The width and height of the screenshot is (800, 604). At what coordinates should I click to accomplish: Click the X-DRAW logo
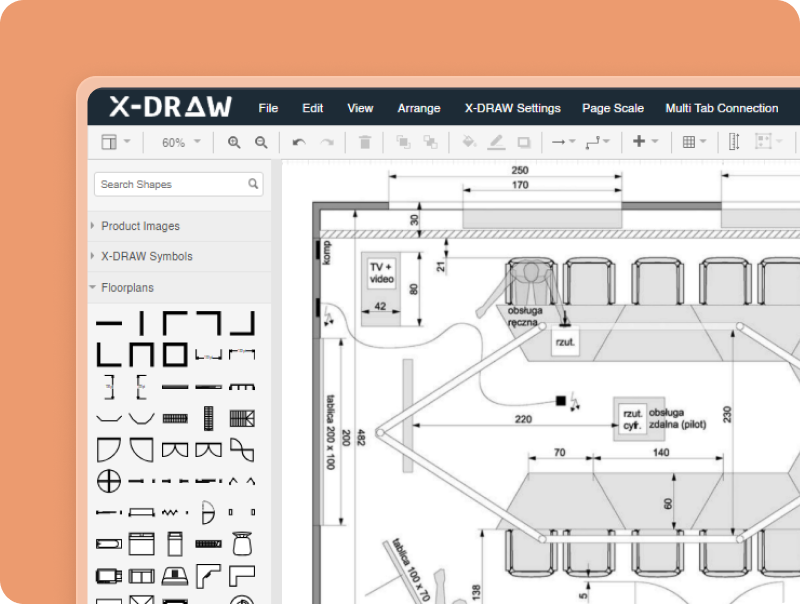[170, 107]
